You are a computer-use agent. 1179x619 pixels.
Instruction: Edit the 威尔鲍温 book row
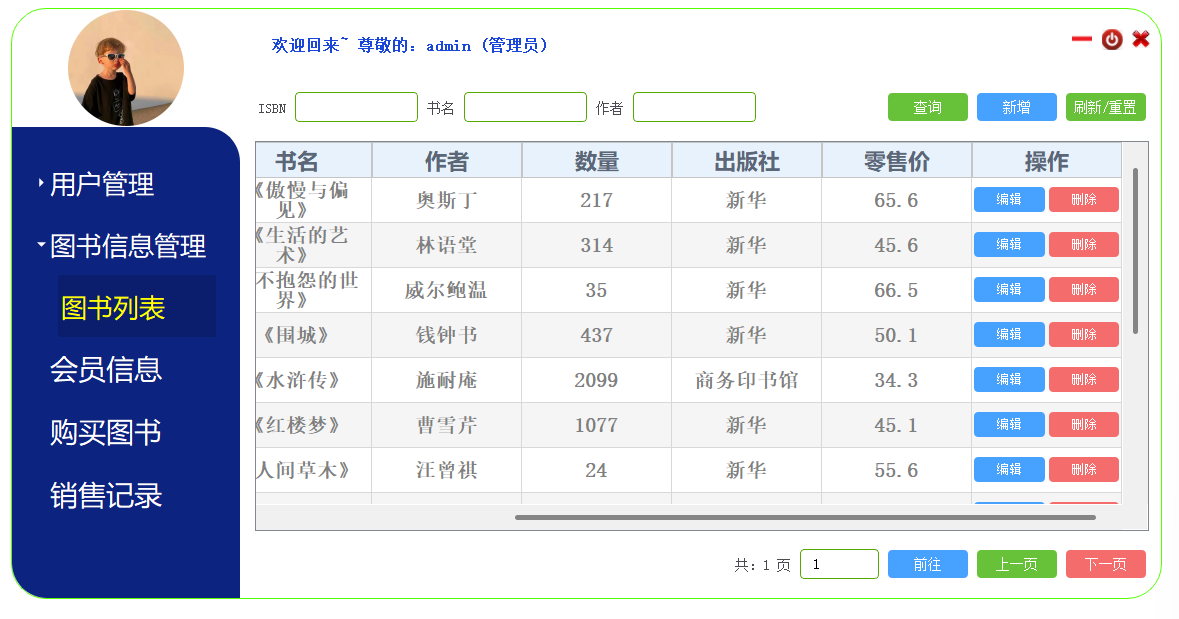click(1009, 290)
